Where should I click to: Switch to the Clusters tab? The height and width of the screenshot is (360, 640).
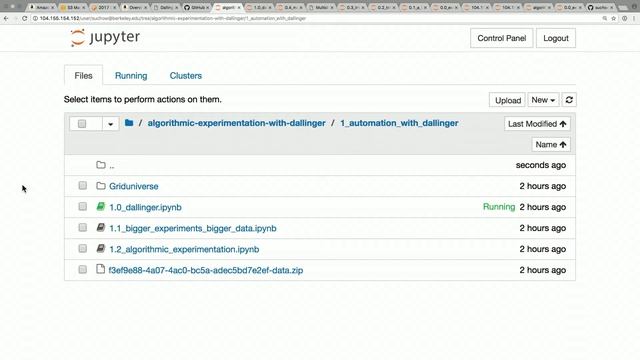tap(186, 76)
